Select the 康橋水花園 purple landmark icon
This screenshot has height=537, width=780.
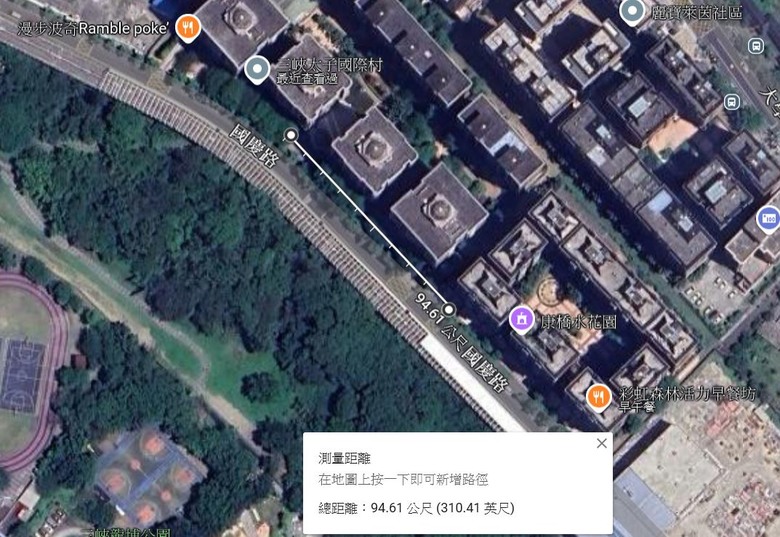[x=521, y=319]
